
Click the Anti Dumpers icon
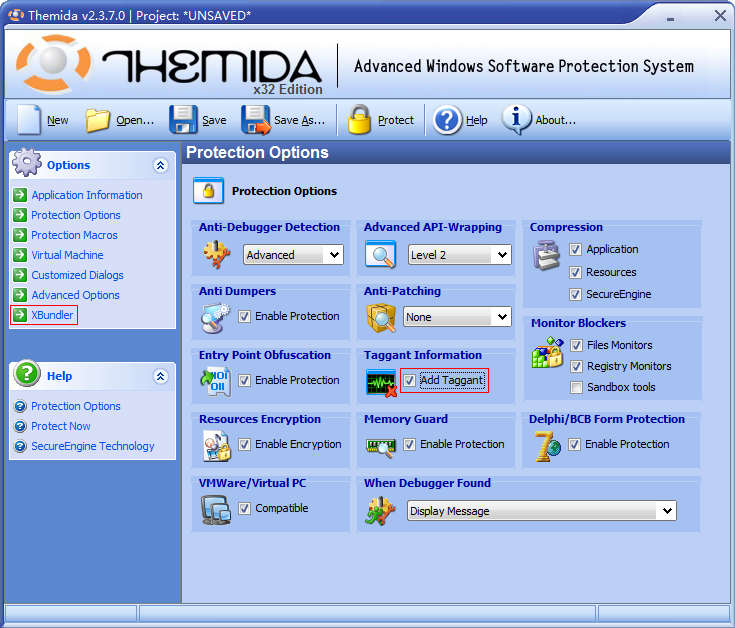(215, 318)
